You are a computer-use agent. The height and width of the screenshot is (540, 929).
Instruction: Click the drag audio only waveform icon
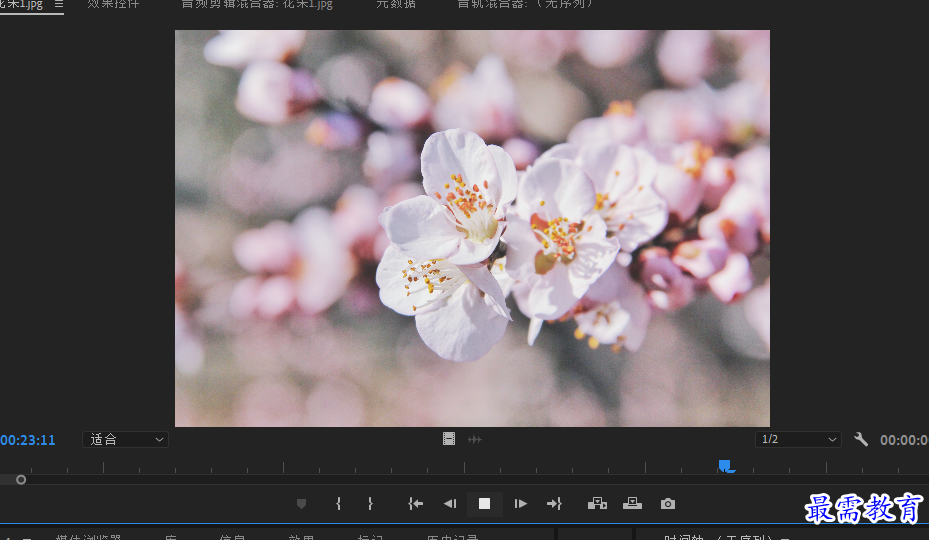pos(475,439)
